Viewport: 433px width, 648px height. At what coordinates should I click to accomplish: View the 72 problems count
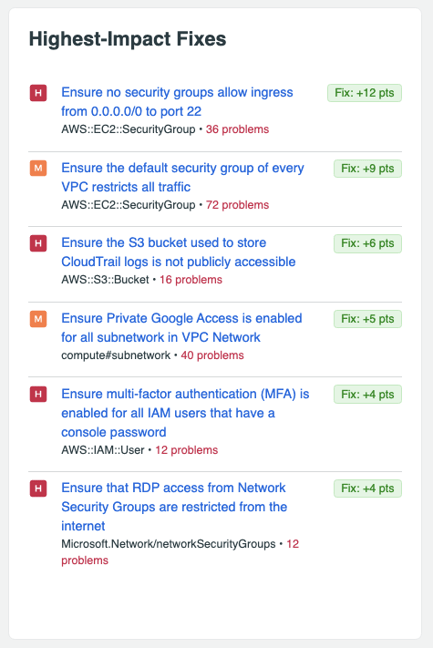pyautogui.click(x=237, y=205)
